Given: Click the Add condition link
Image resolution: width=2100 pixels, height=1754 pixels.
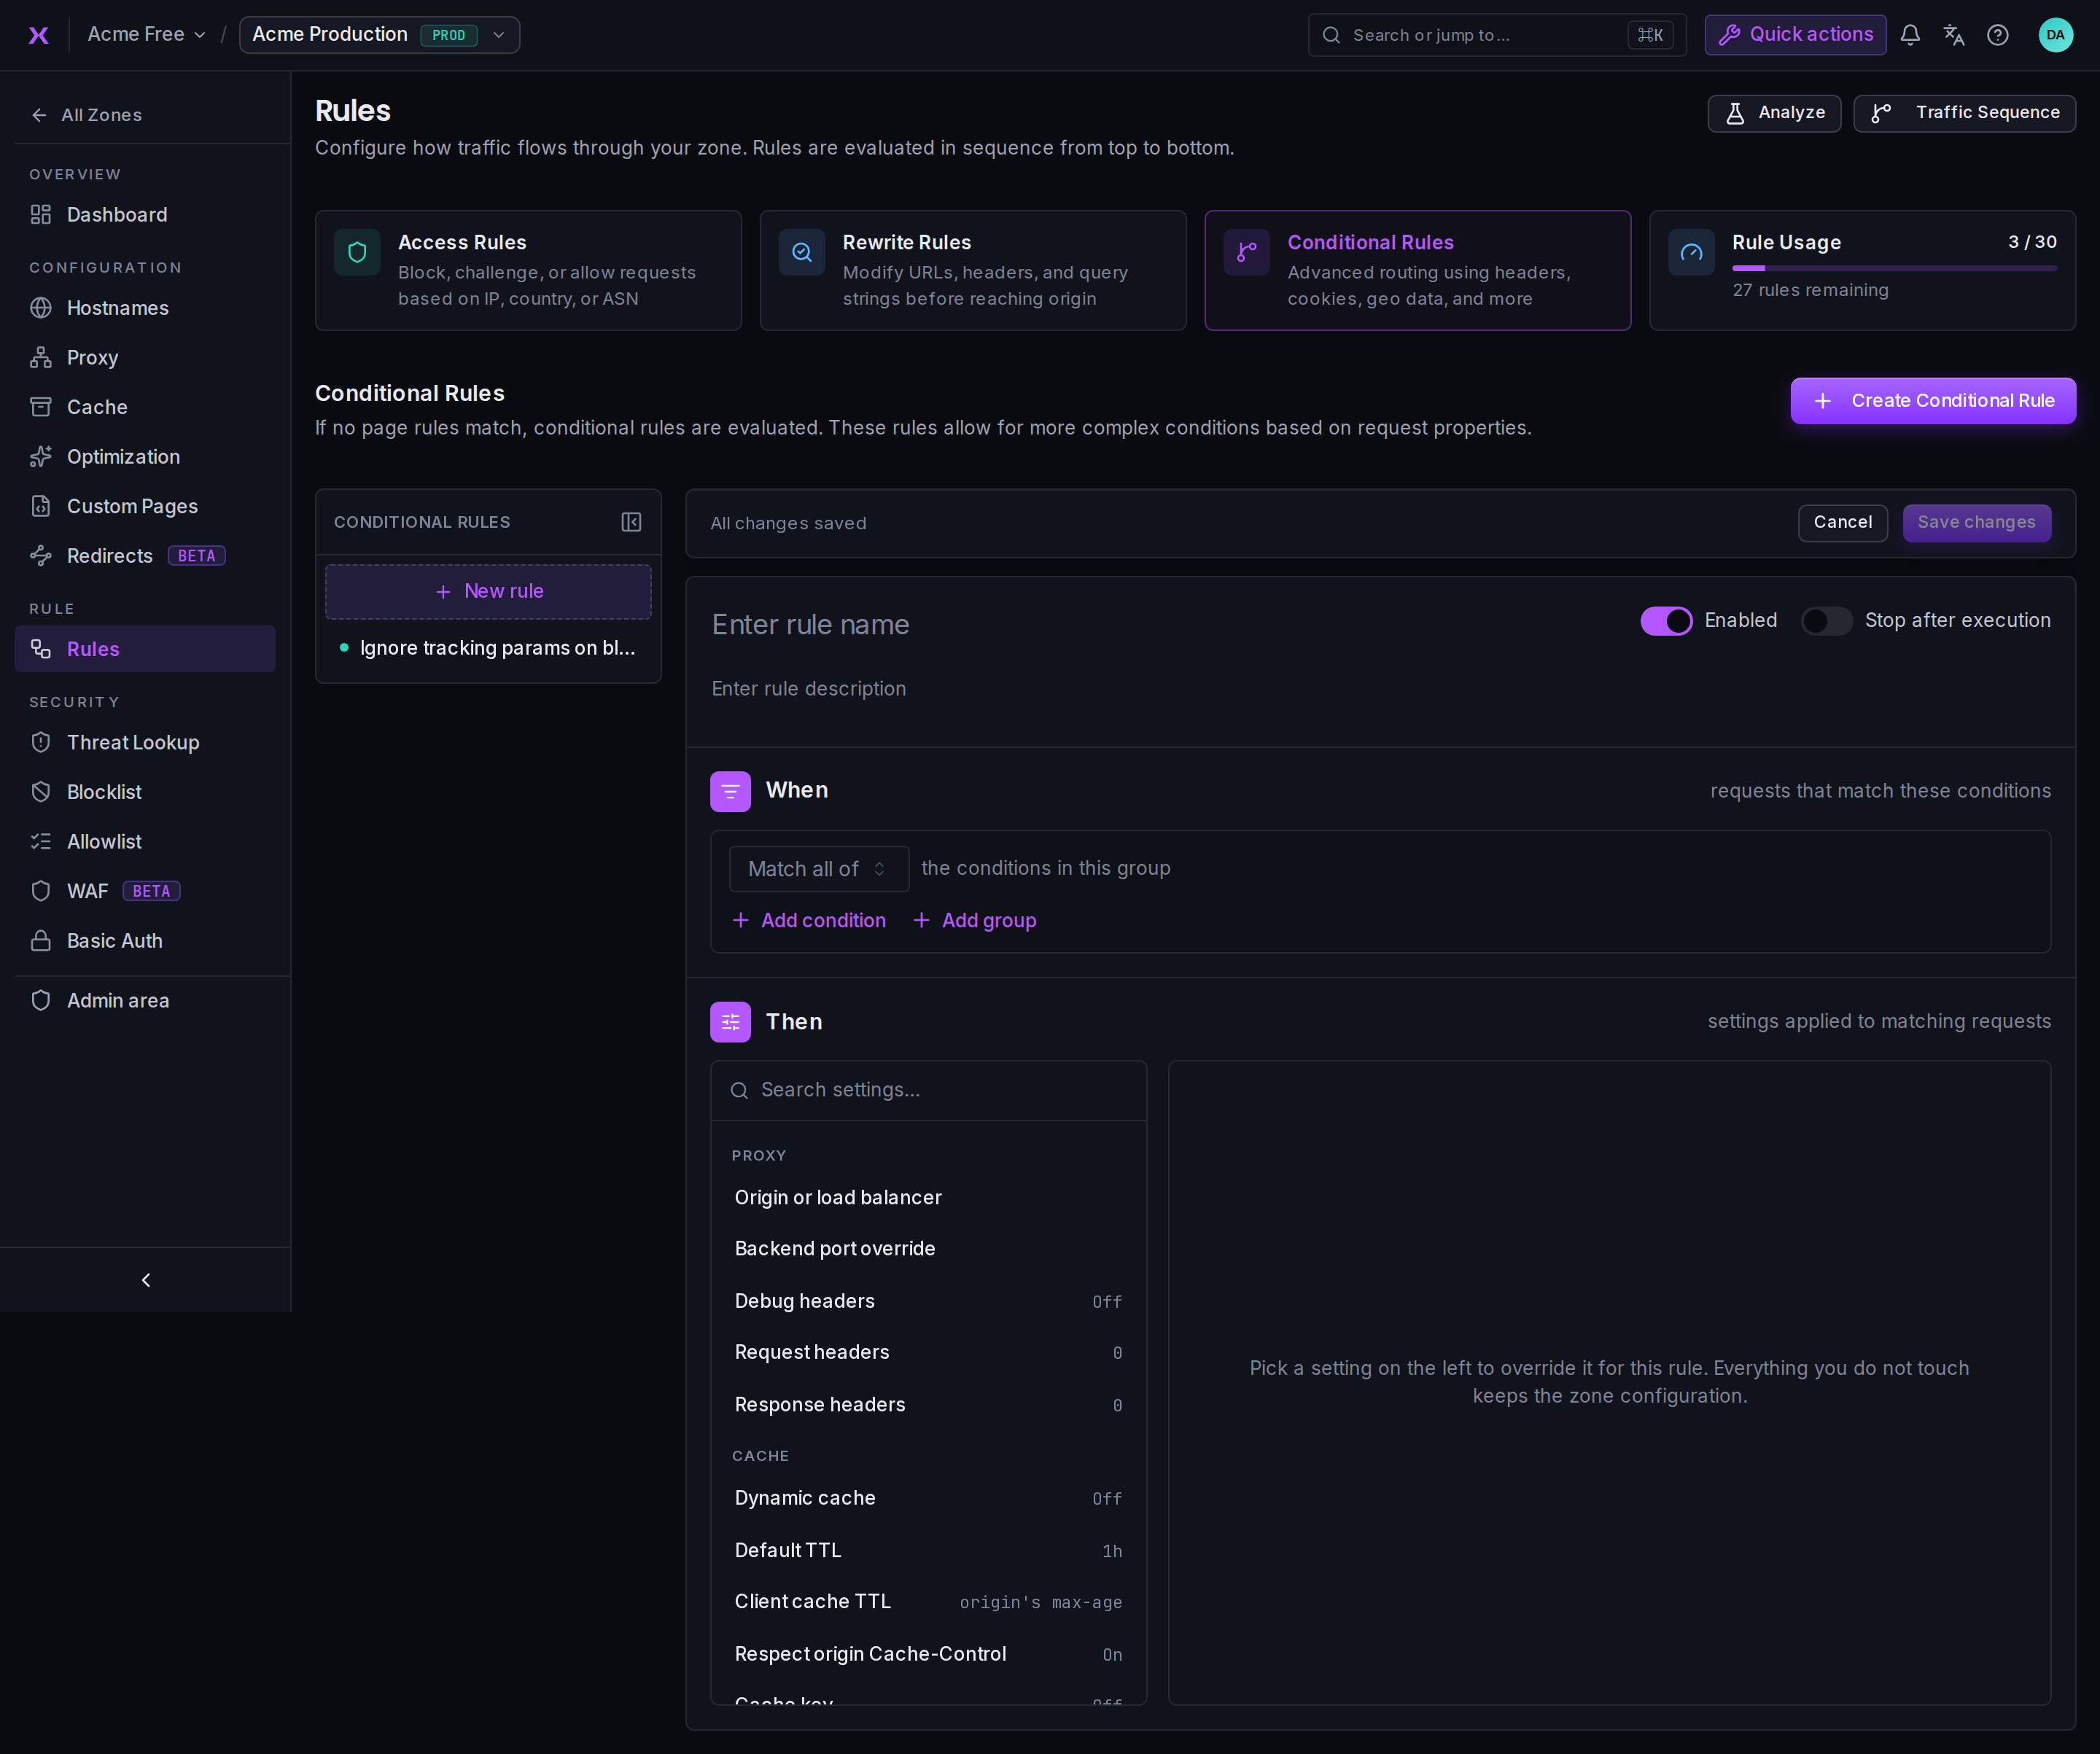Looking at the screenshot, I should point(809,921).
